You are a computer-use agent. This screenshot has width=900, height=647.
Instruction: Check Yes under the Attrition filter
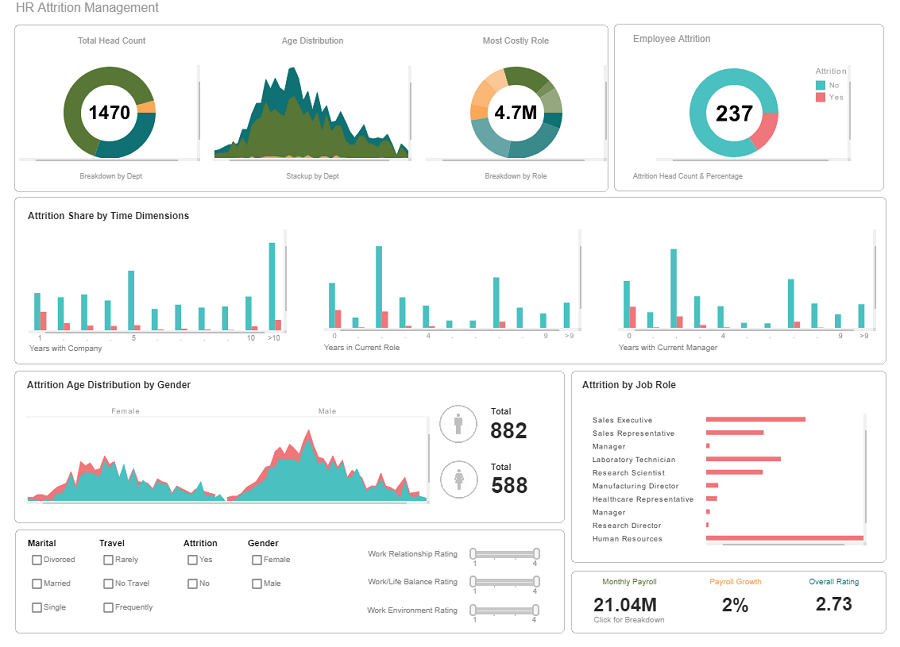tap(191, 560)
